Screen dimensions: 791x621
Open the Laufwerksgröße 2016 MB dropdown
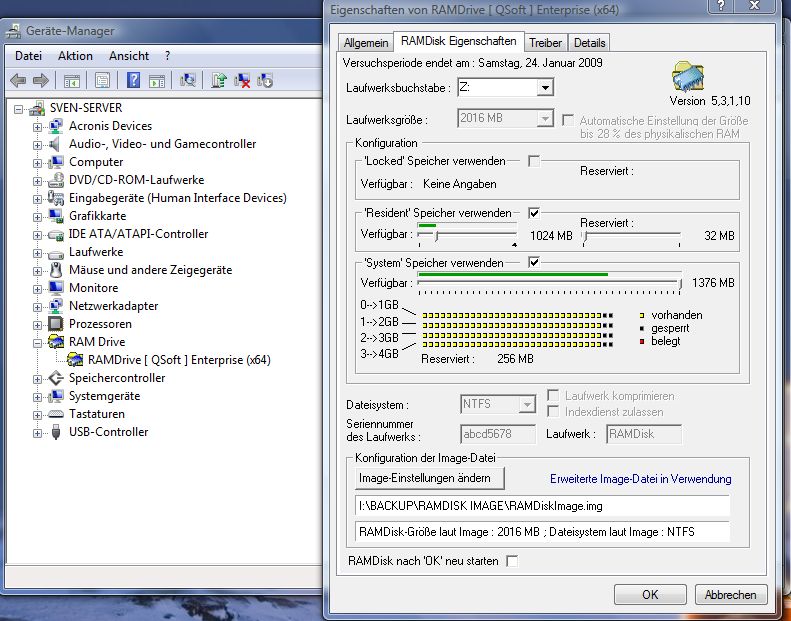coord(544,119)
